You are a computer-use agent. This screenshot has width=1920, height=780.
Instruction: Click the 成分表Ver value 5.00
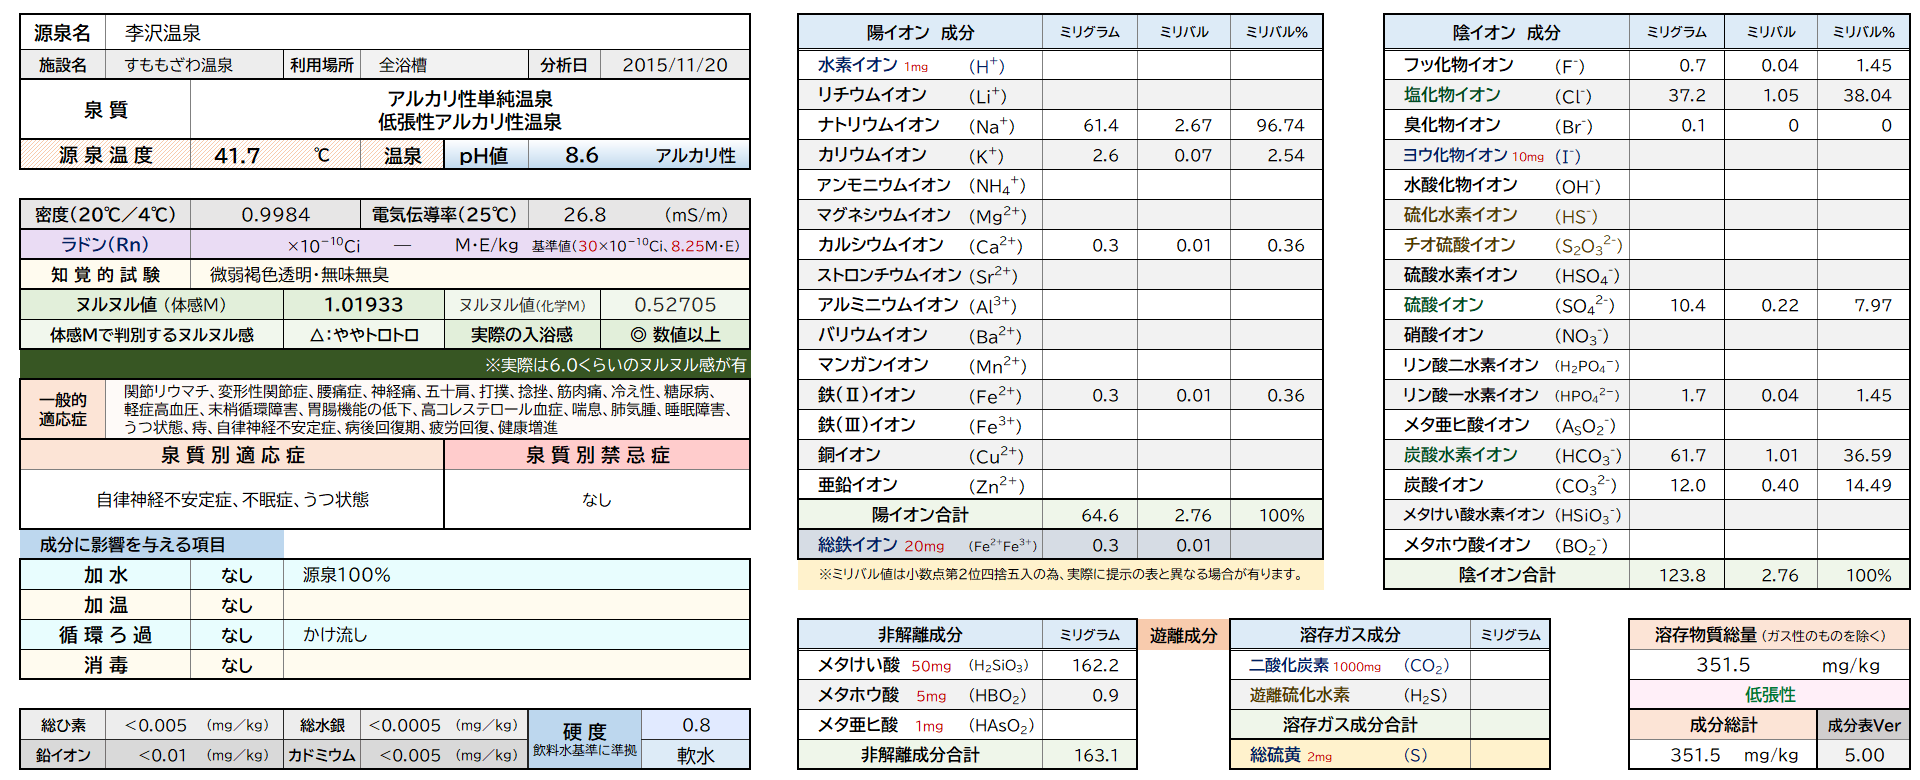click(1863, 755)
